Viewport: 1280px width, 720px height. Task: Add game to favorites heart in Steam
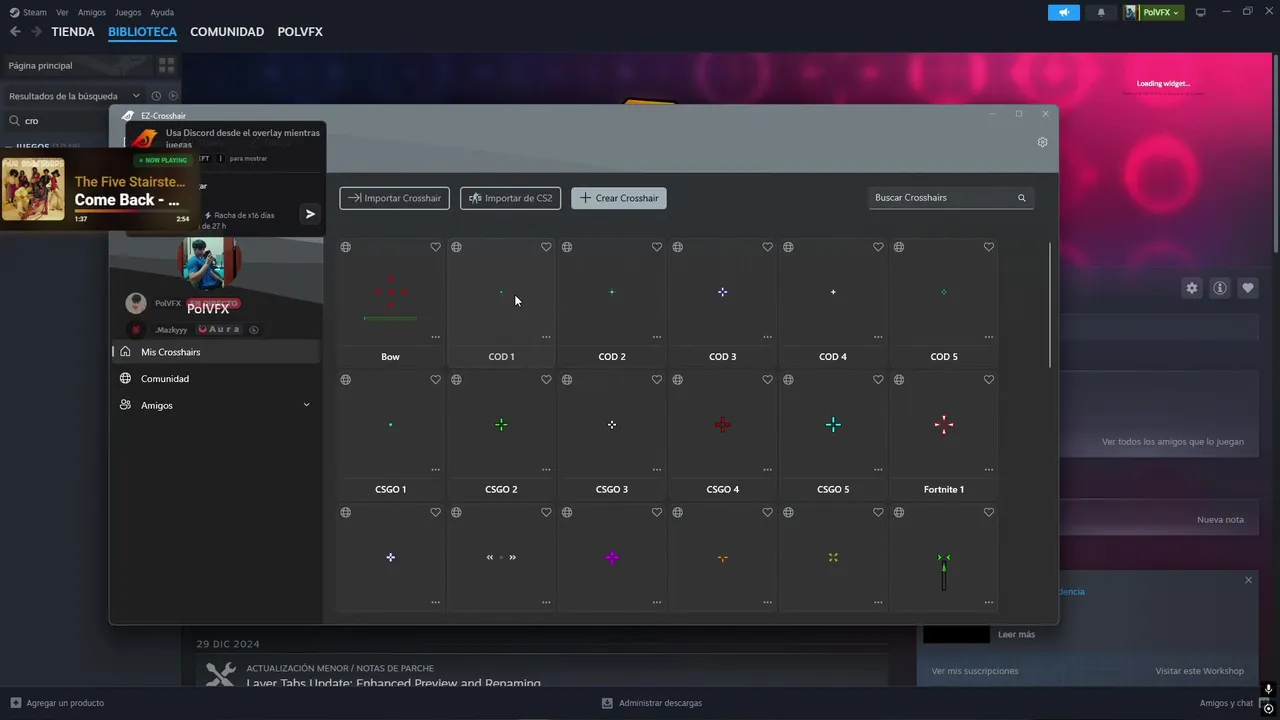1248,288
